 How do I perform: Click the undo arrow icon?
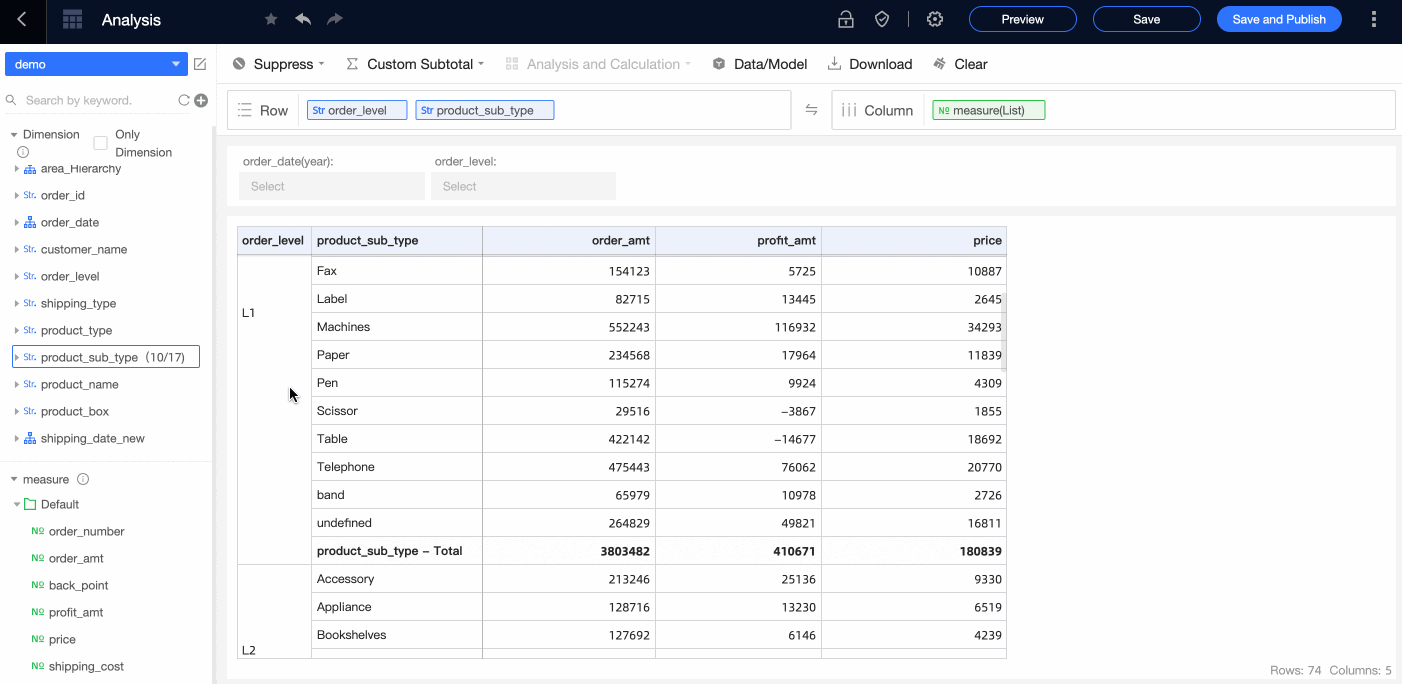(303, 20)
